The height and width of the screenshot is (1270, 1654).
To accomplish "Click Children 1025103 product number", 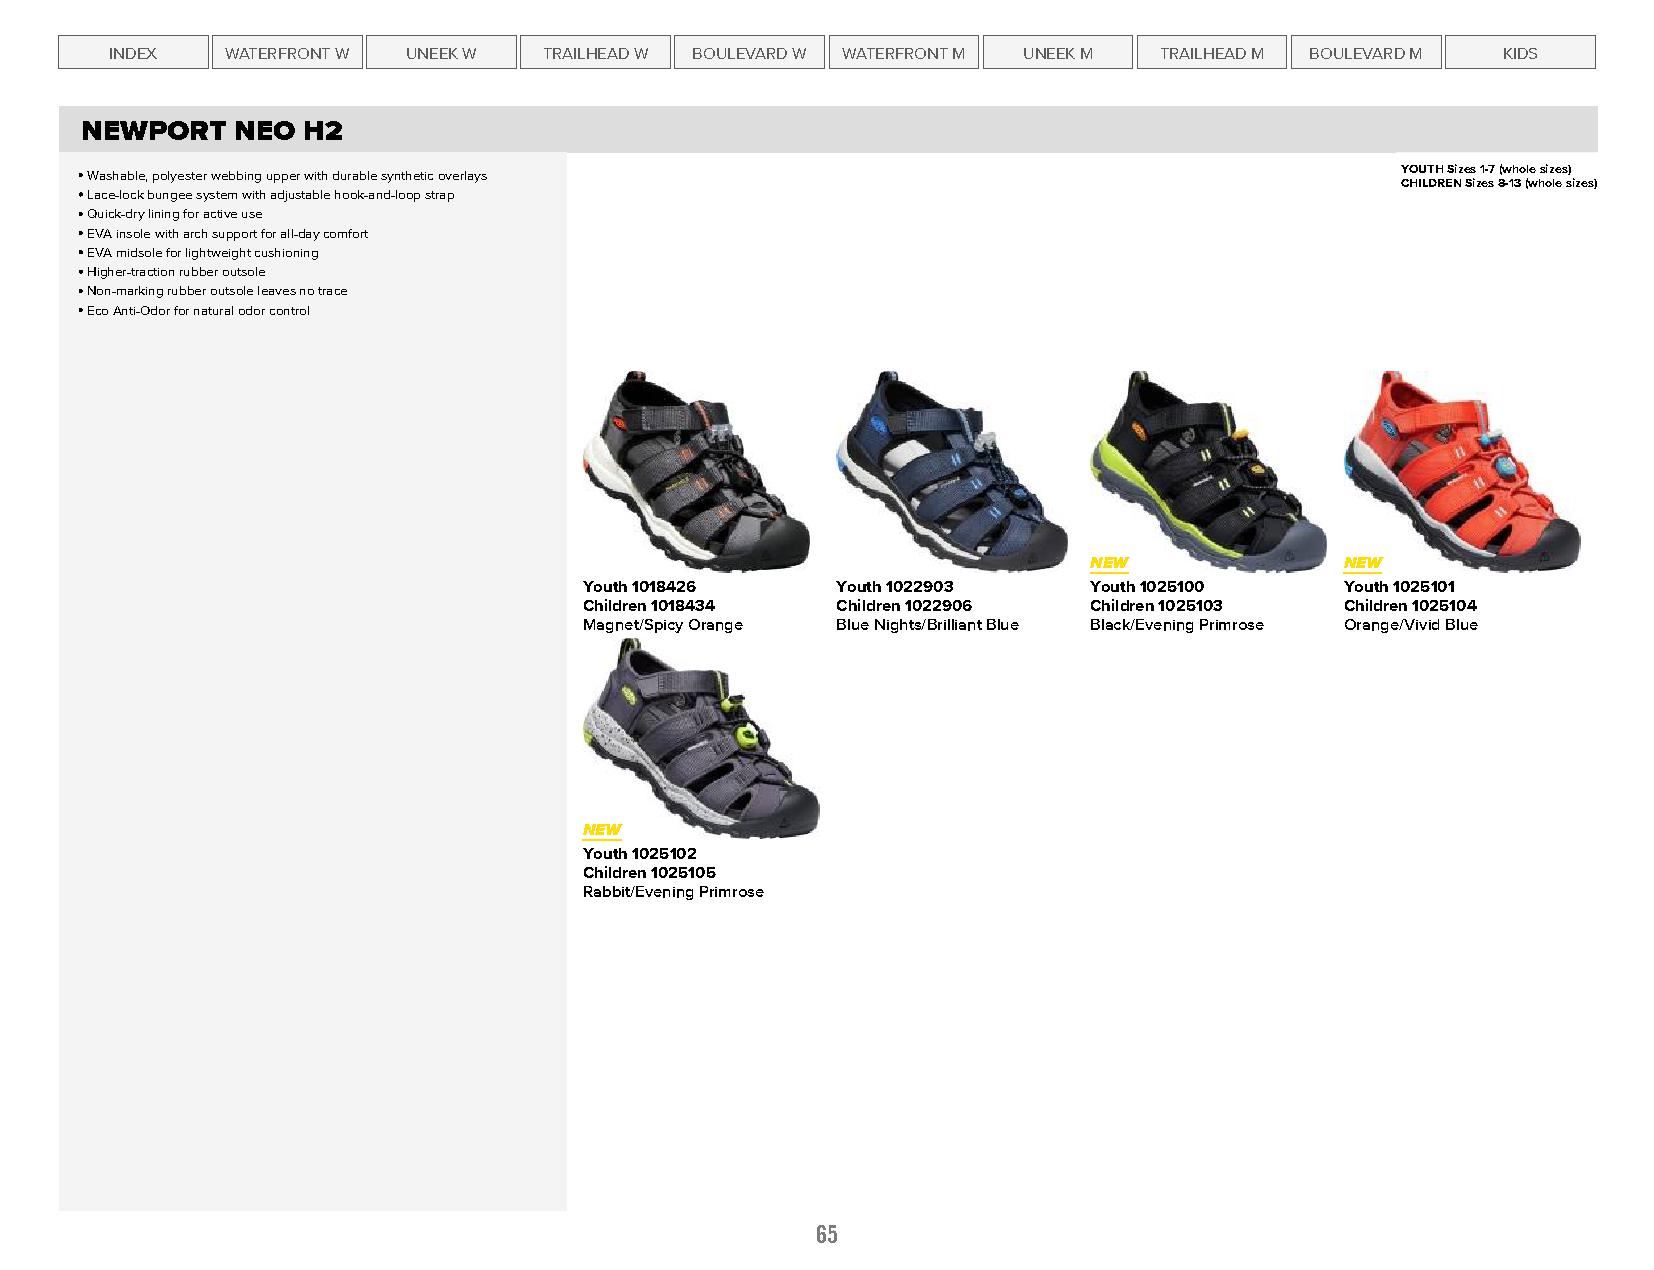I will pos(1156,605).
